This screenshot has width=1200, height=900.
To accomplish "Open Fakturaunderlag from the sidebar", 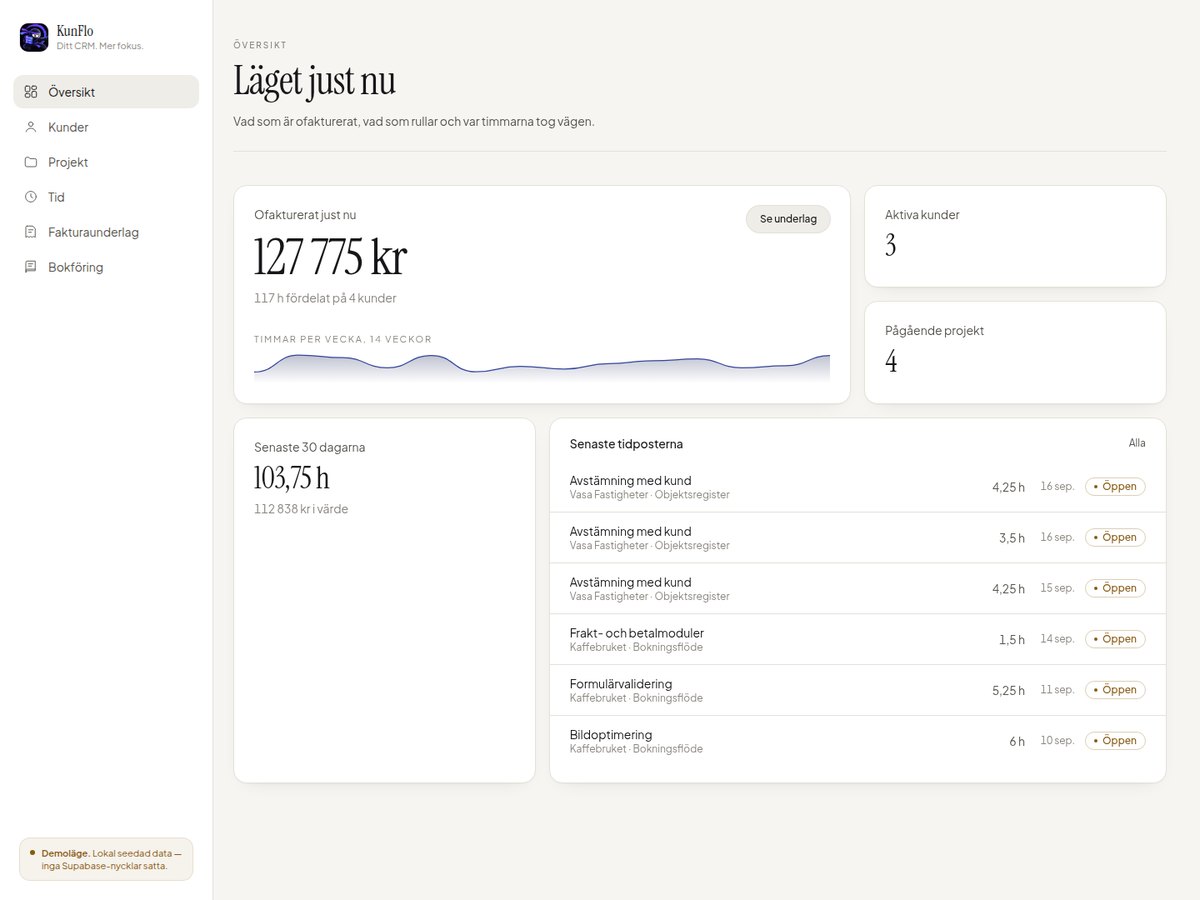I will [106, 232].
